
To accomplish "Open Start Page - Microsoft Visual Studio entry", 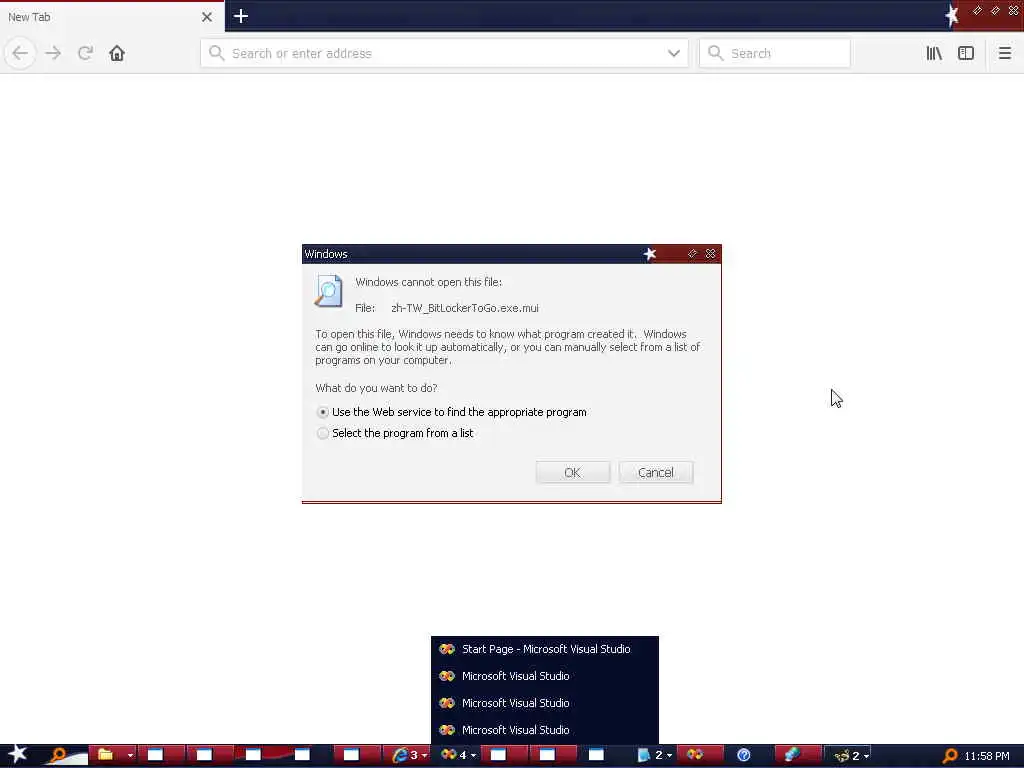I will [x=545, y=649].
